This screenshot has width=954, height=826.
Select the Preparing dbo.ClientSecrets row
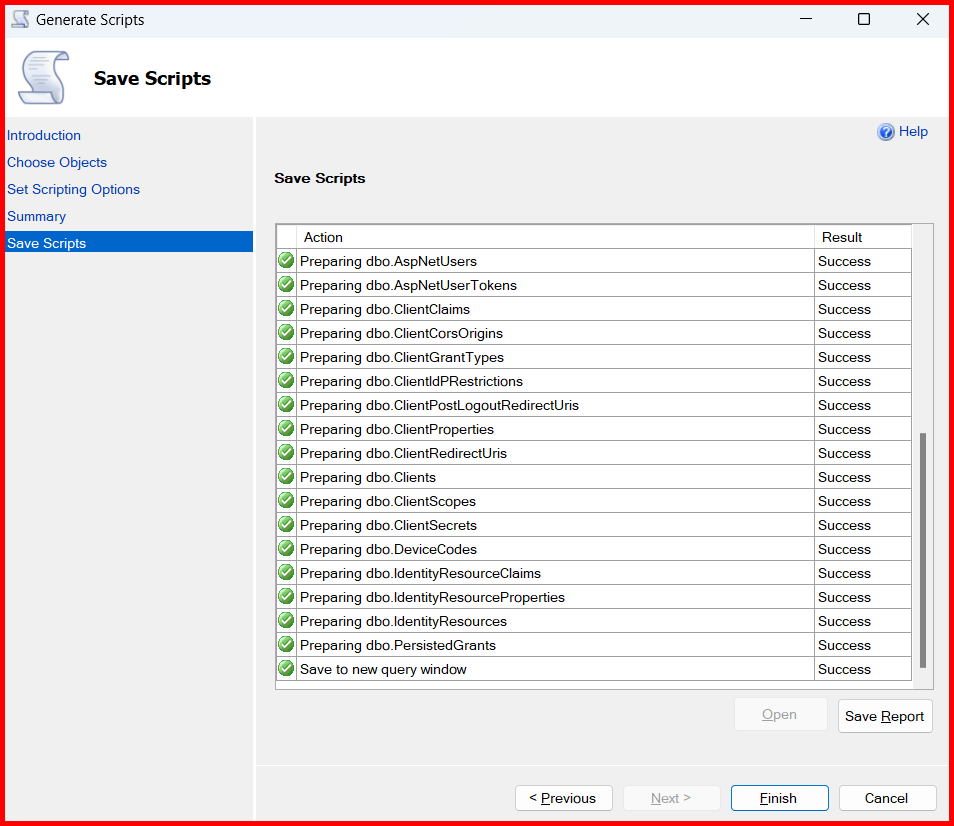click(555, 525)
